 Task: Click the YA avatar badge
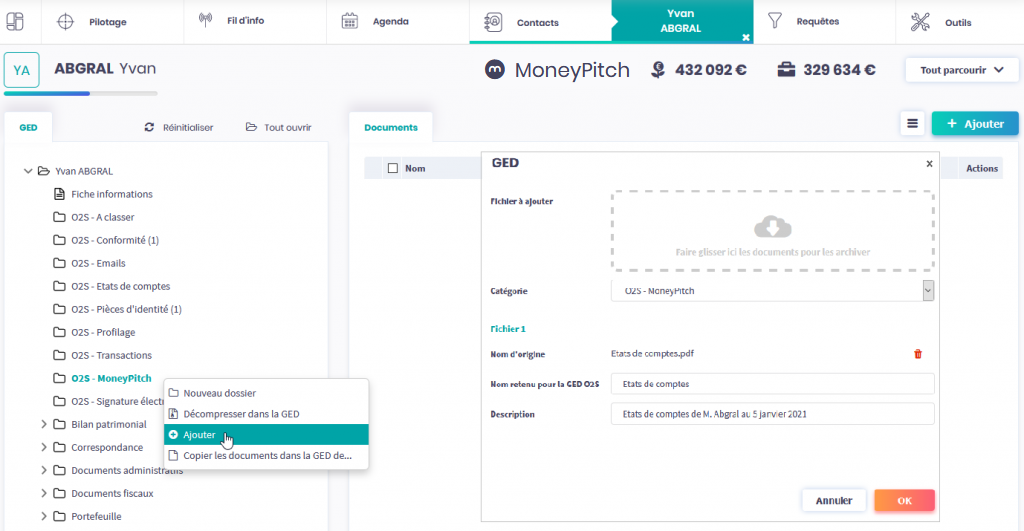click(21, 70)
